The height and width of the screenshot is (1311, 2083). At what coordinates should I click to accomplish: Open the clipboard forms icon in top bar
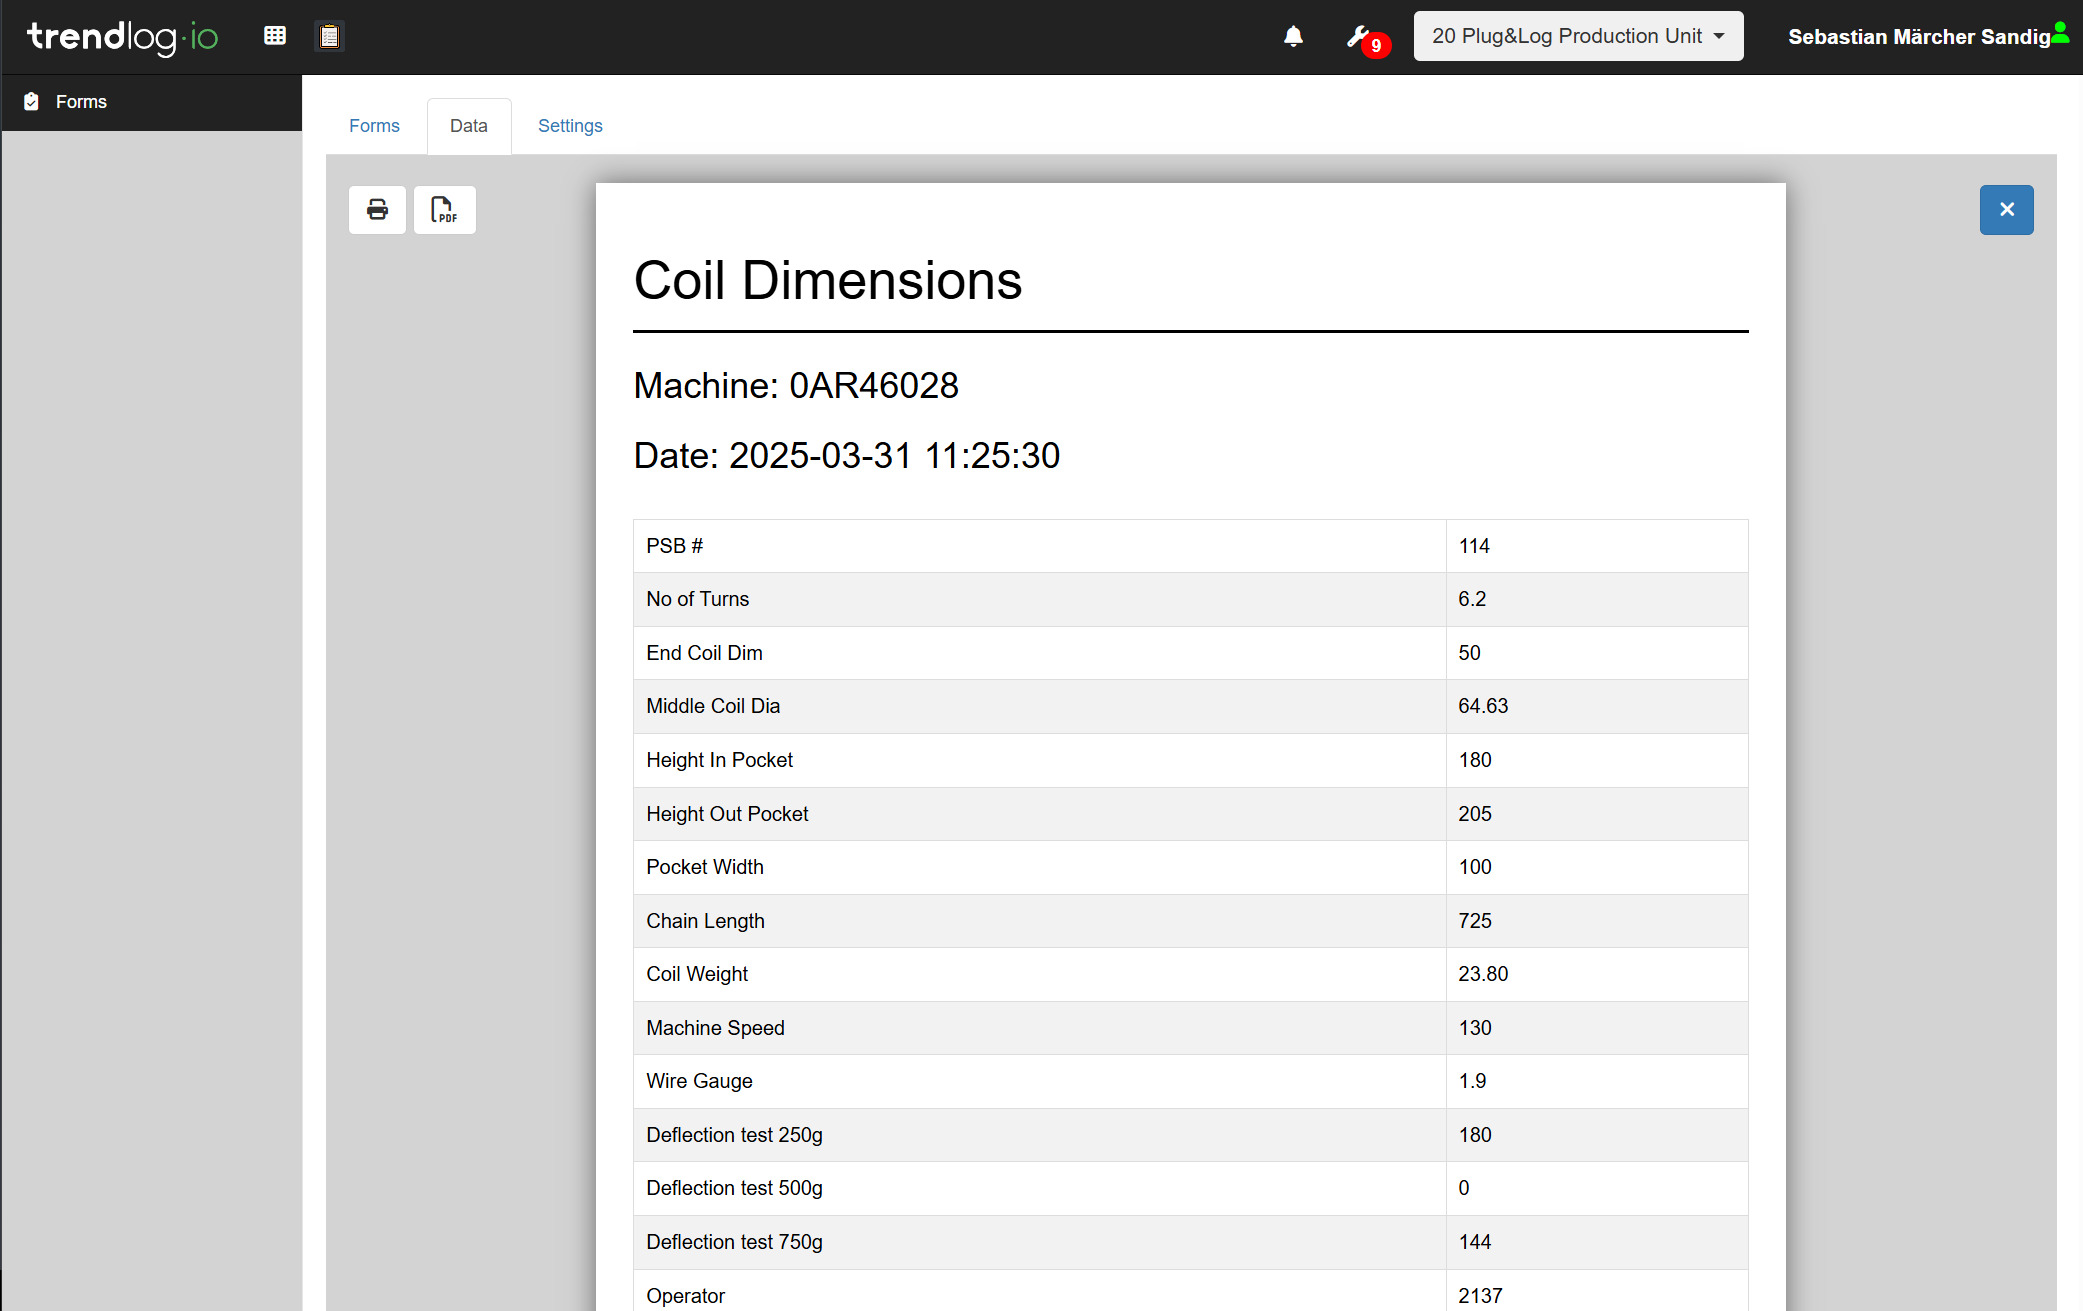(329, 37)
